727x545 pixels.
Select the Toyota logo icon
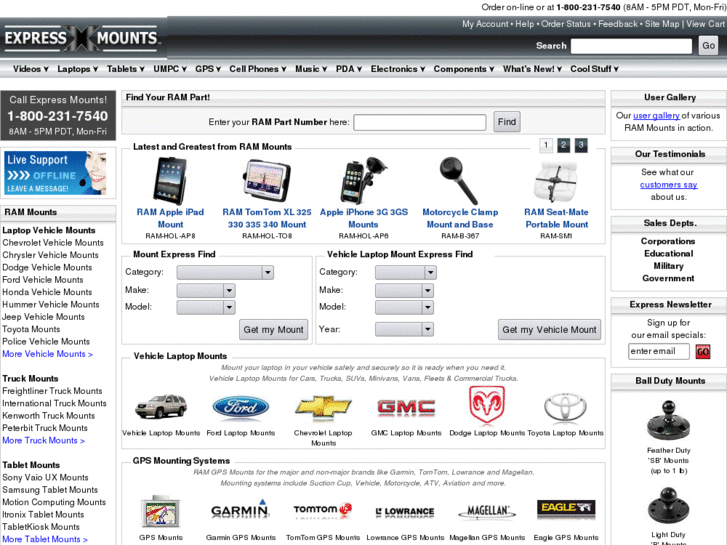[x=566, y=407]
